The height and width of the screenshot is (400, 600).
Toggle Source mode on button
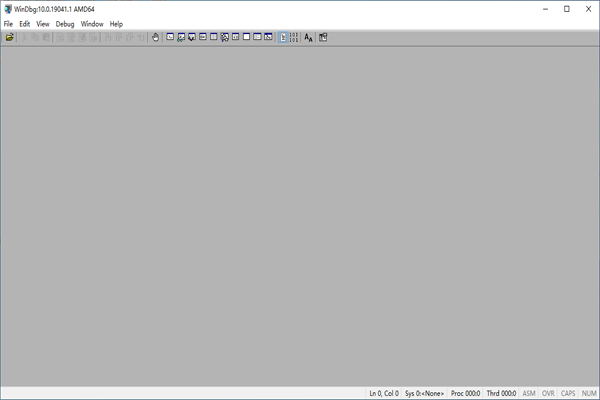283,37
